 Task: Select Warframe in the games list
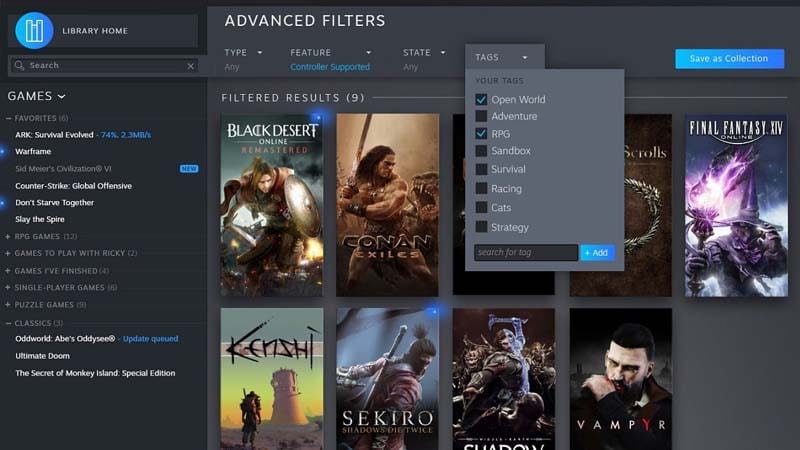tap(34, 152)
